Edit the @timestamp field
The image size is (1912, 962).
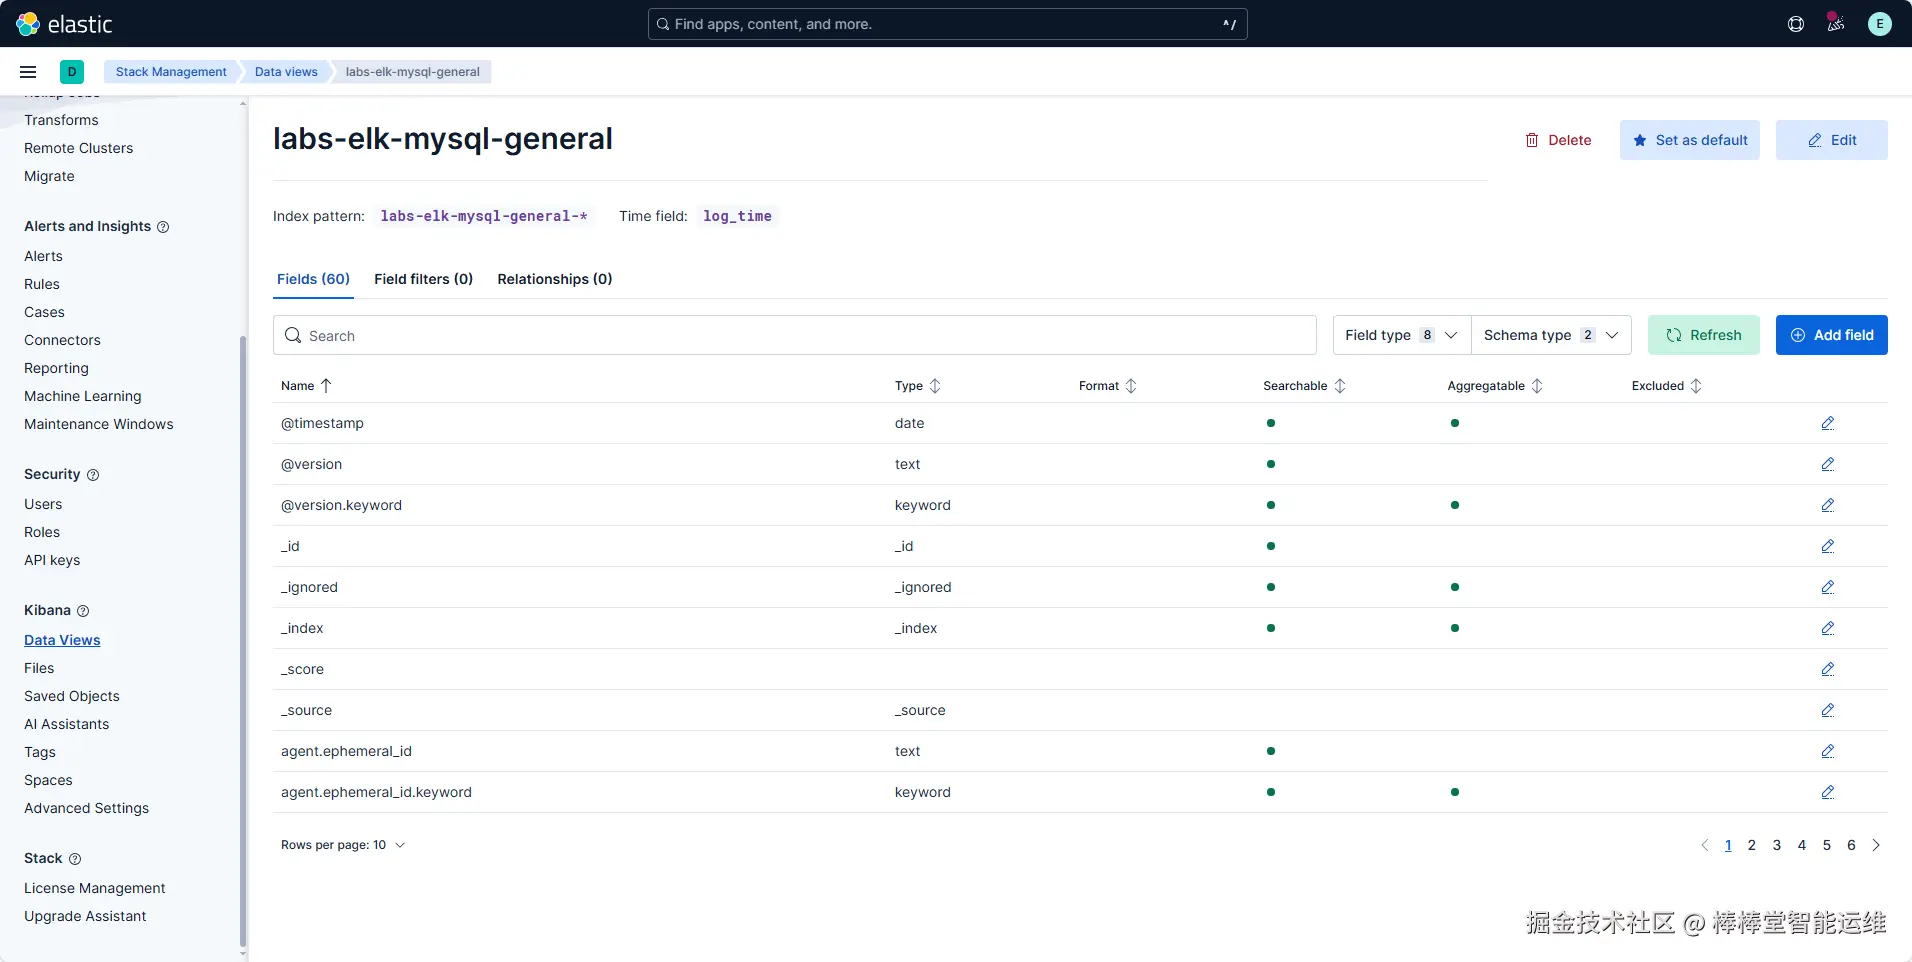pos(1828,423)
